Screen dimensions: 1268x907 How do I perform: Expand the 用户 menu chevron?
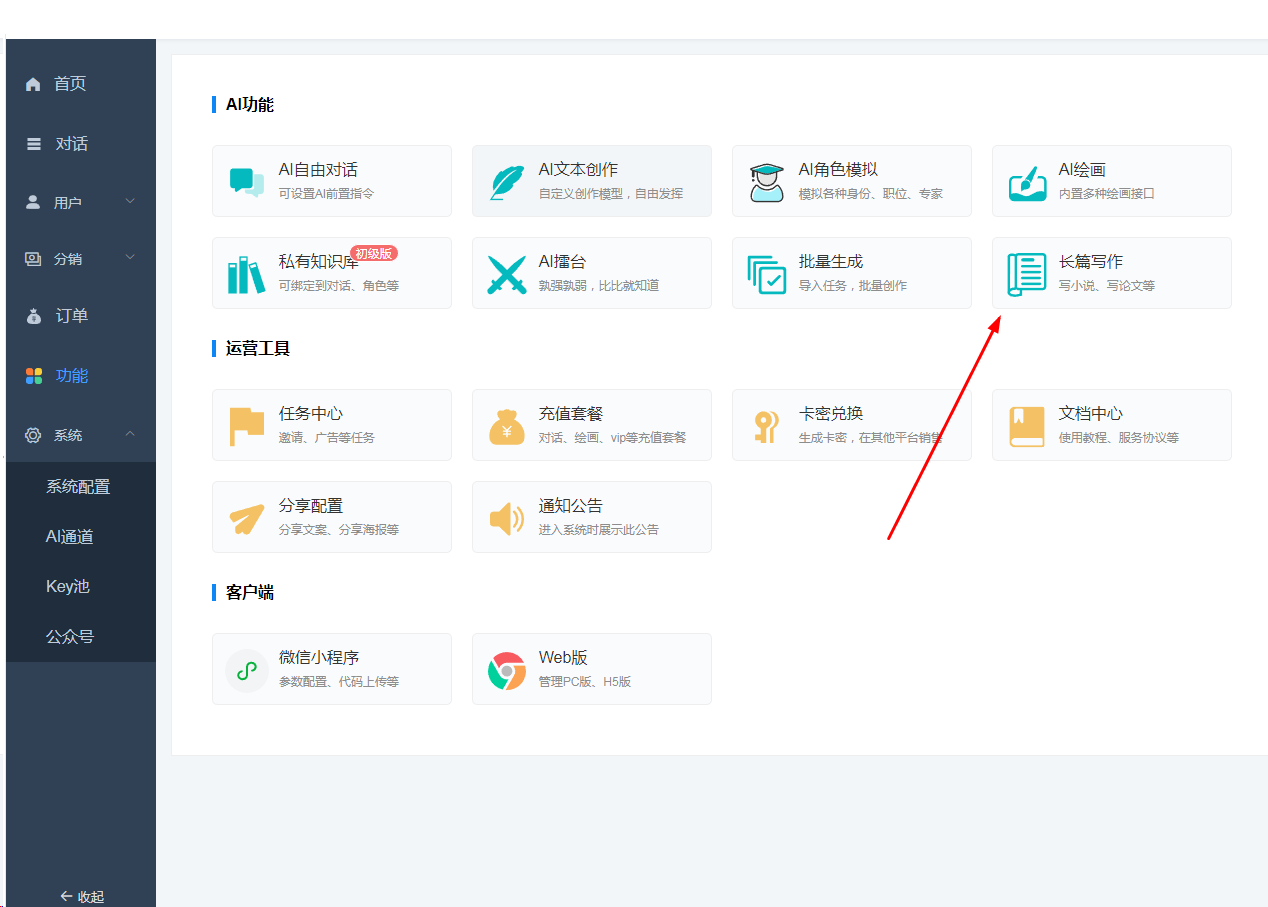click(x=130, y=201)
